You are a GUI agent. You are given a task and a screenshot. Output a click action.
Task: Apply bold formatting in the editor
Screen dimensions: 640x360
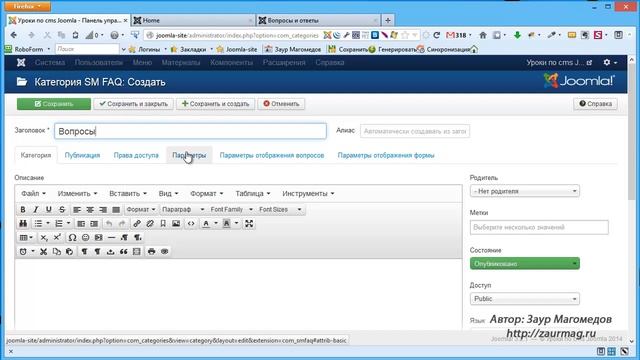tap(23, 209)
